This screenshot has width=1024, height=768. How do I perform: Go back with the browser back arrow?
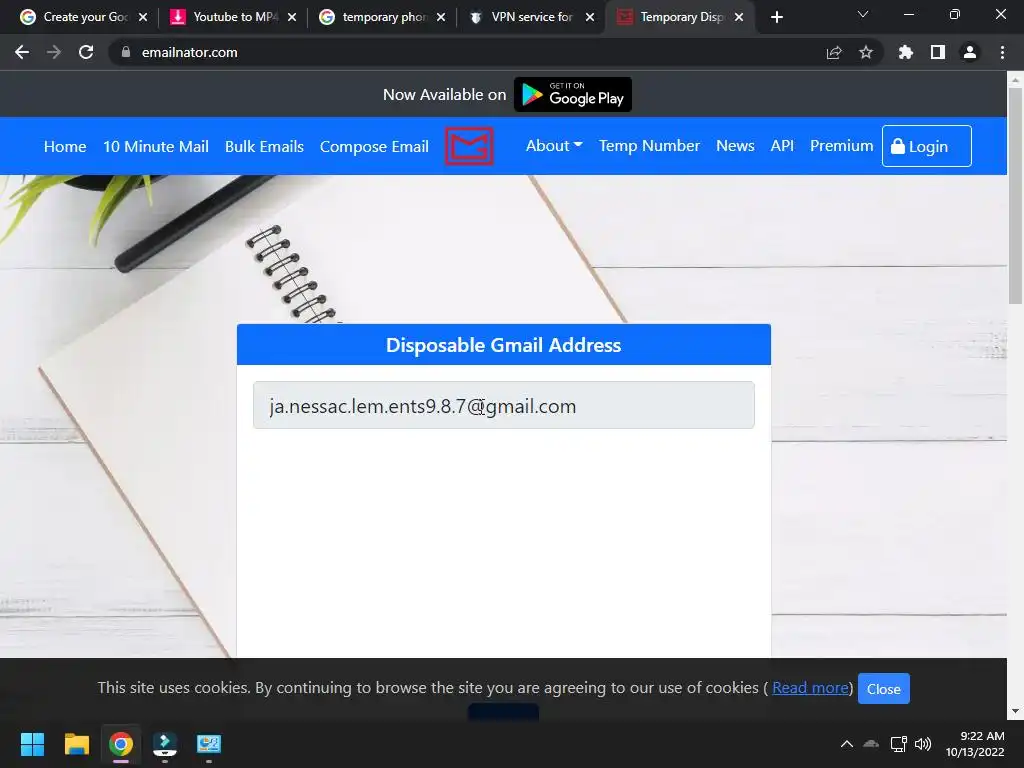click(22, 52)
